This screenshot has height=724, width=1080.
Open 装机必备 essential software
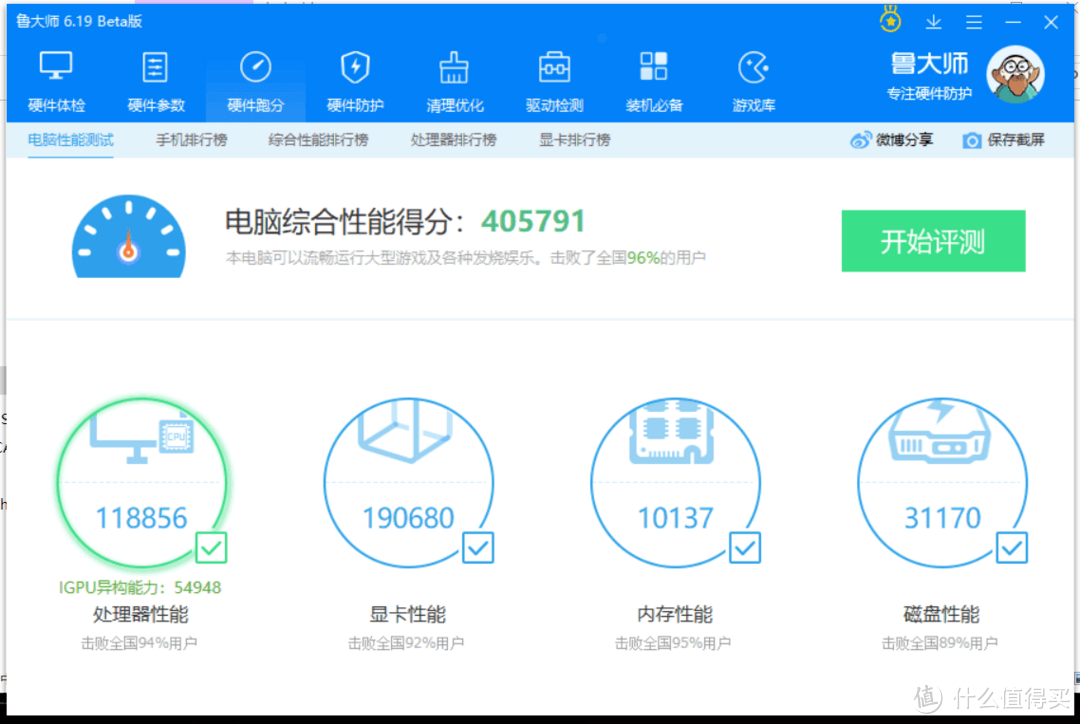click(654, 81)
